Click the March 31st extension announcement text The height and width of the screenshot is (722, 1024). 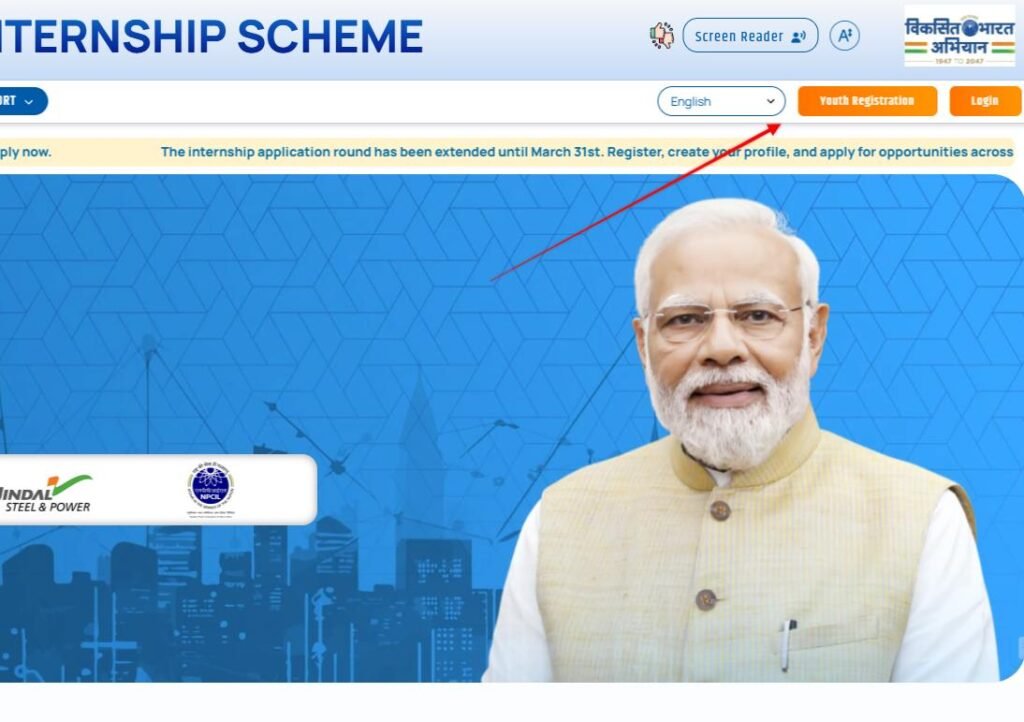pyautogui.click(x=586, y=152)
